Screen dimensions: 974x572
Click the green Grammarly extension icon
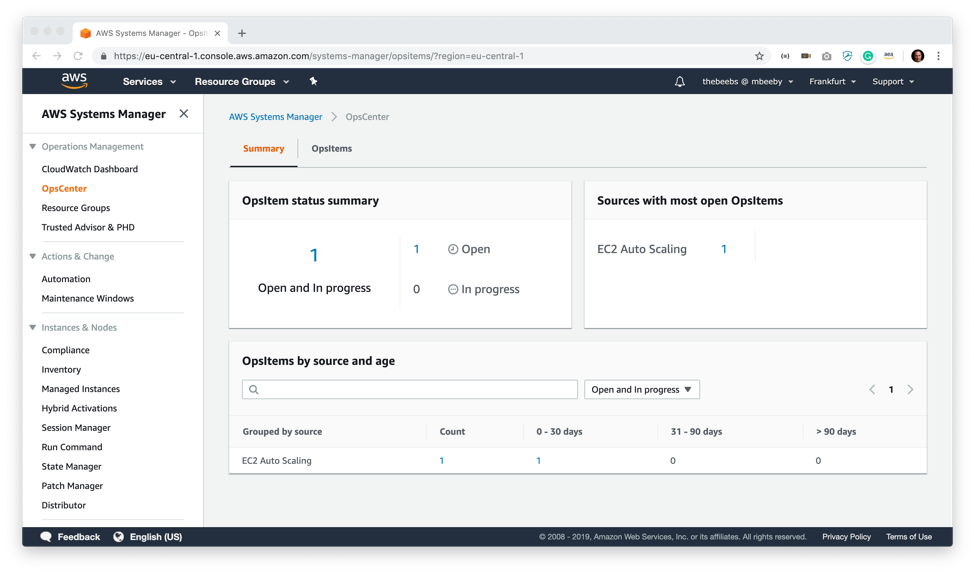(x=868, y=56)
